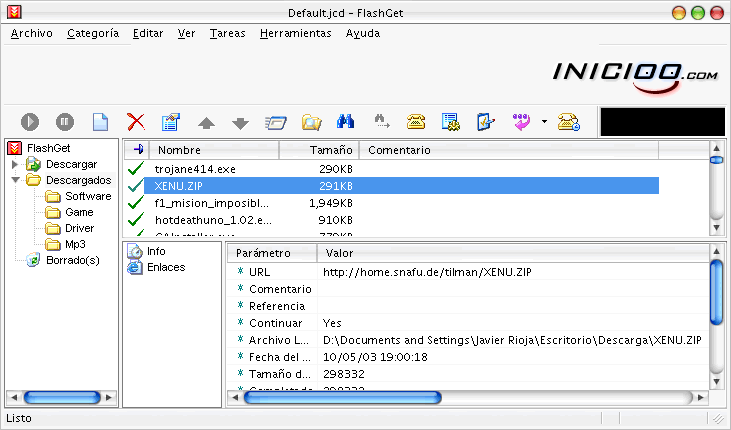Image resolution: width=731 pixels, height=430 pixels.
Task: Click the Fecha del value 10/05/03 19:00:18
Action: coord(375,357)
